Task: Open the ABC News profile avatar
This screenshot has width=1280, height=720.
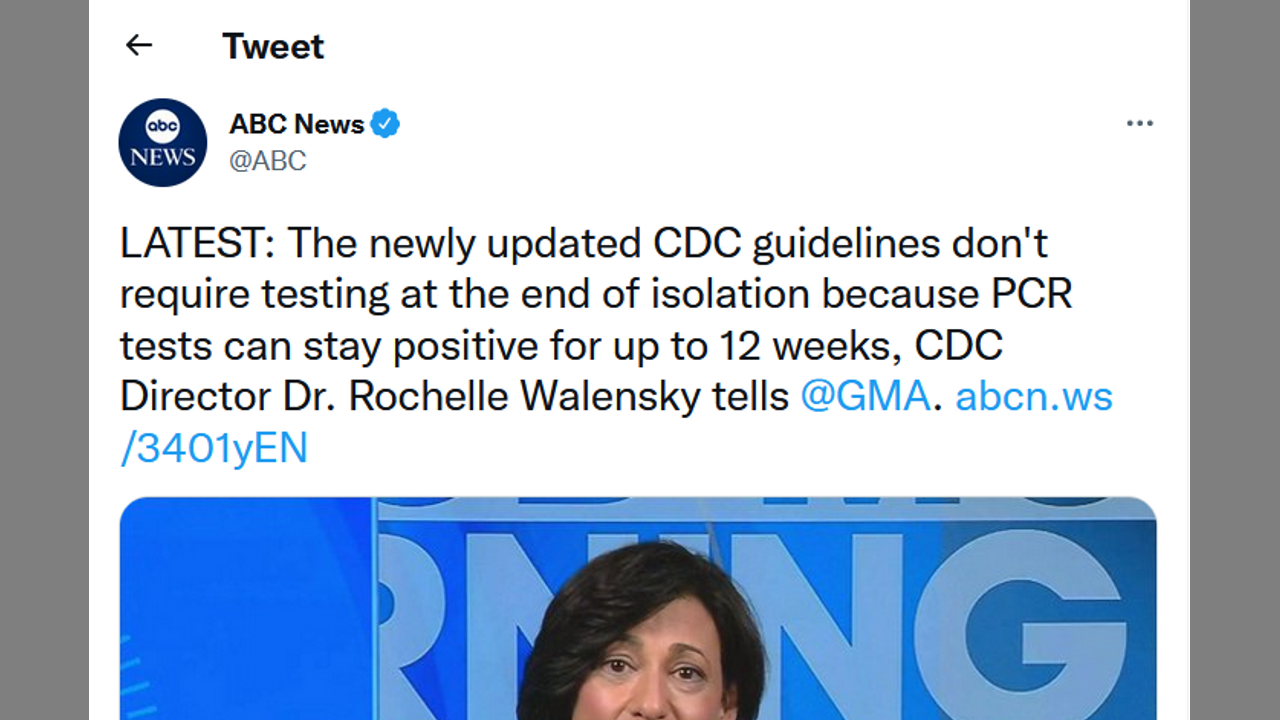Action: 162,142
